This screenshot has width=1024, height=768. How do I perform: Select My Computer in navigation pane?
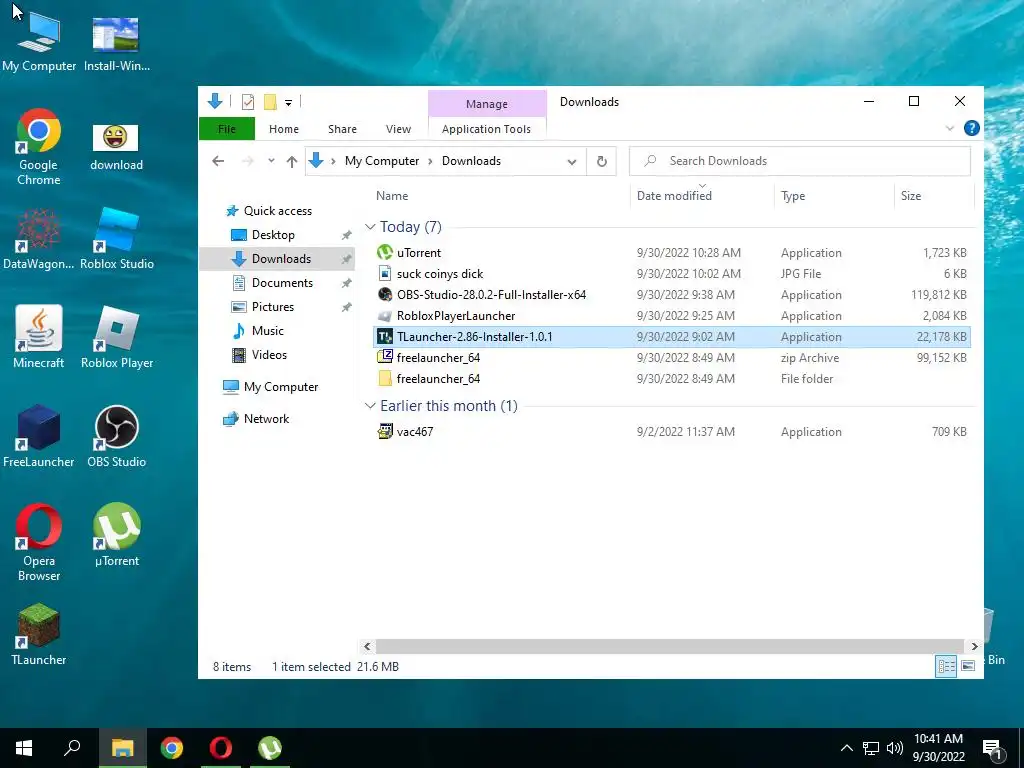tap(270, 387)
